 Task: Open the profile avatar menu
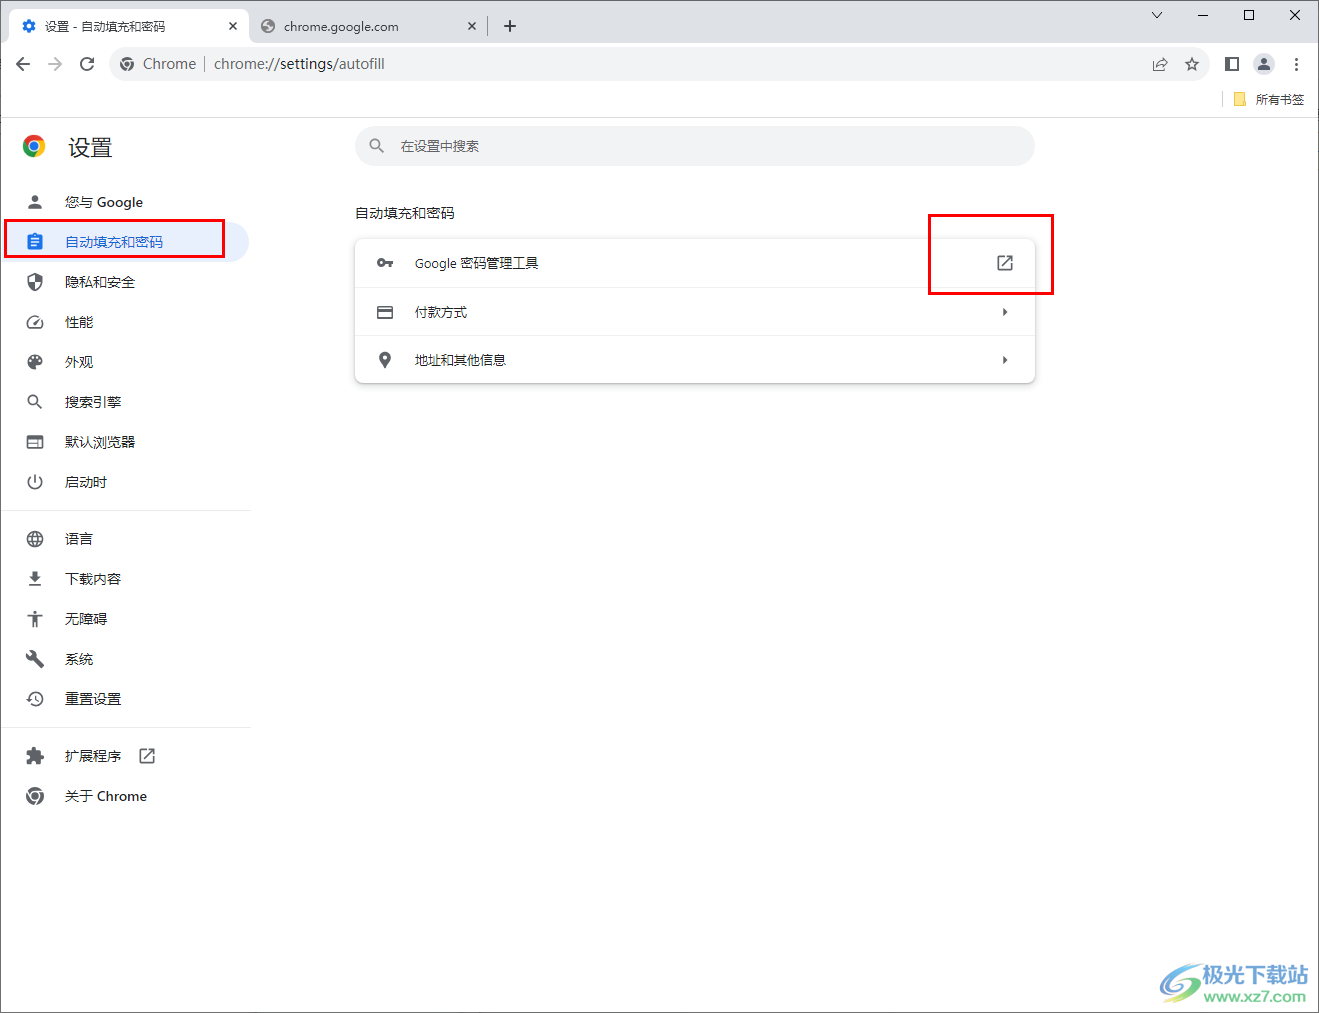(x=1264, y=64)
